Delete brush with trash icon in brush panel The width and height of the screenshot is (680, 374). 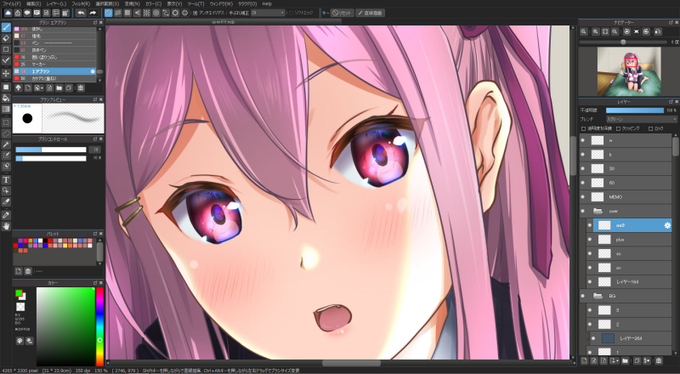81,88
